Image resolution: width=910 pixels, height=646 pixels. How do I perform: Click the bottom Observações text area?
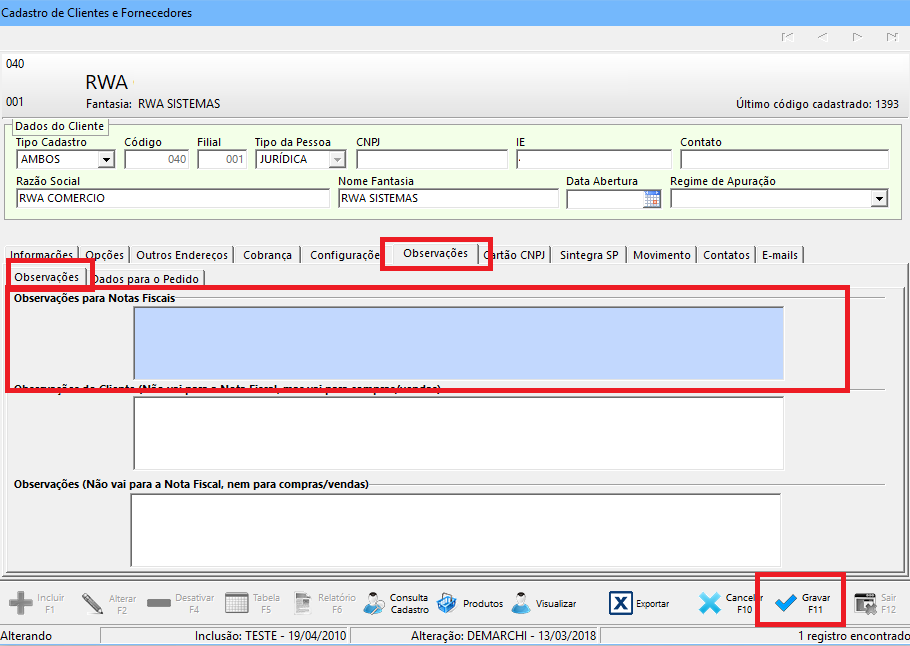pos(456,530)
